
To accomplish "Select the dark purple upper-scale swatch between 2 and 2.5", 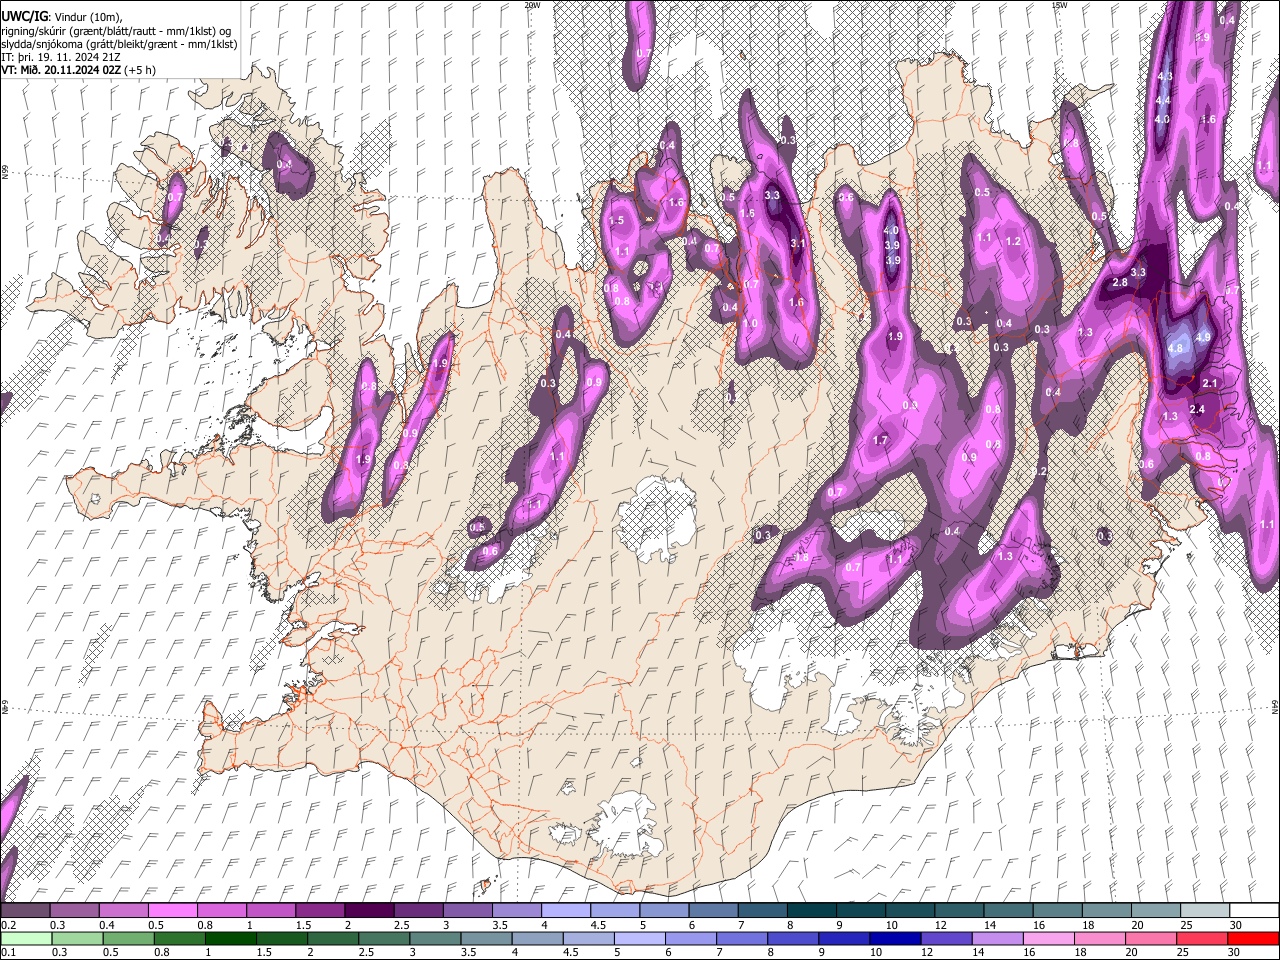I will pyautogui.click(x=369, y=911).
